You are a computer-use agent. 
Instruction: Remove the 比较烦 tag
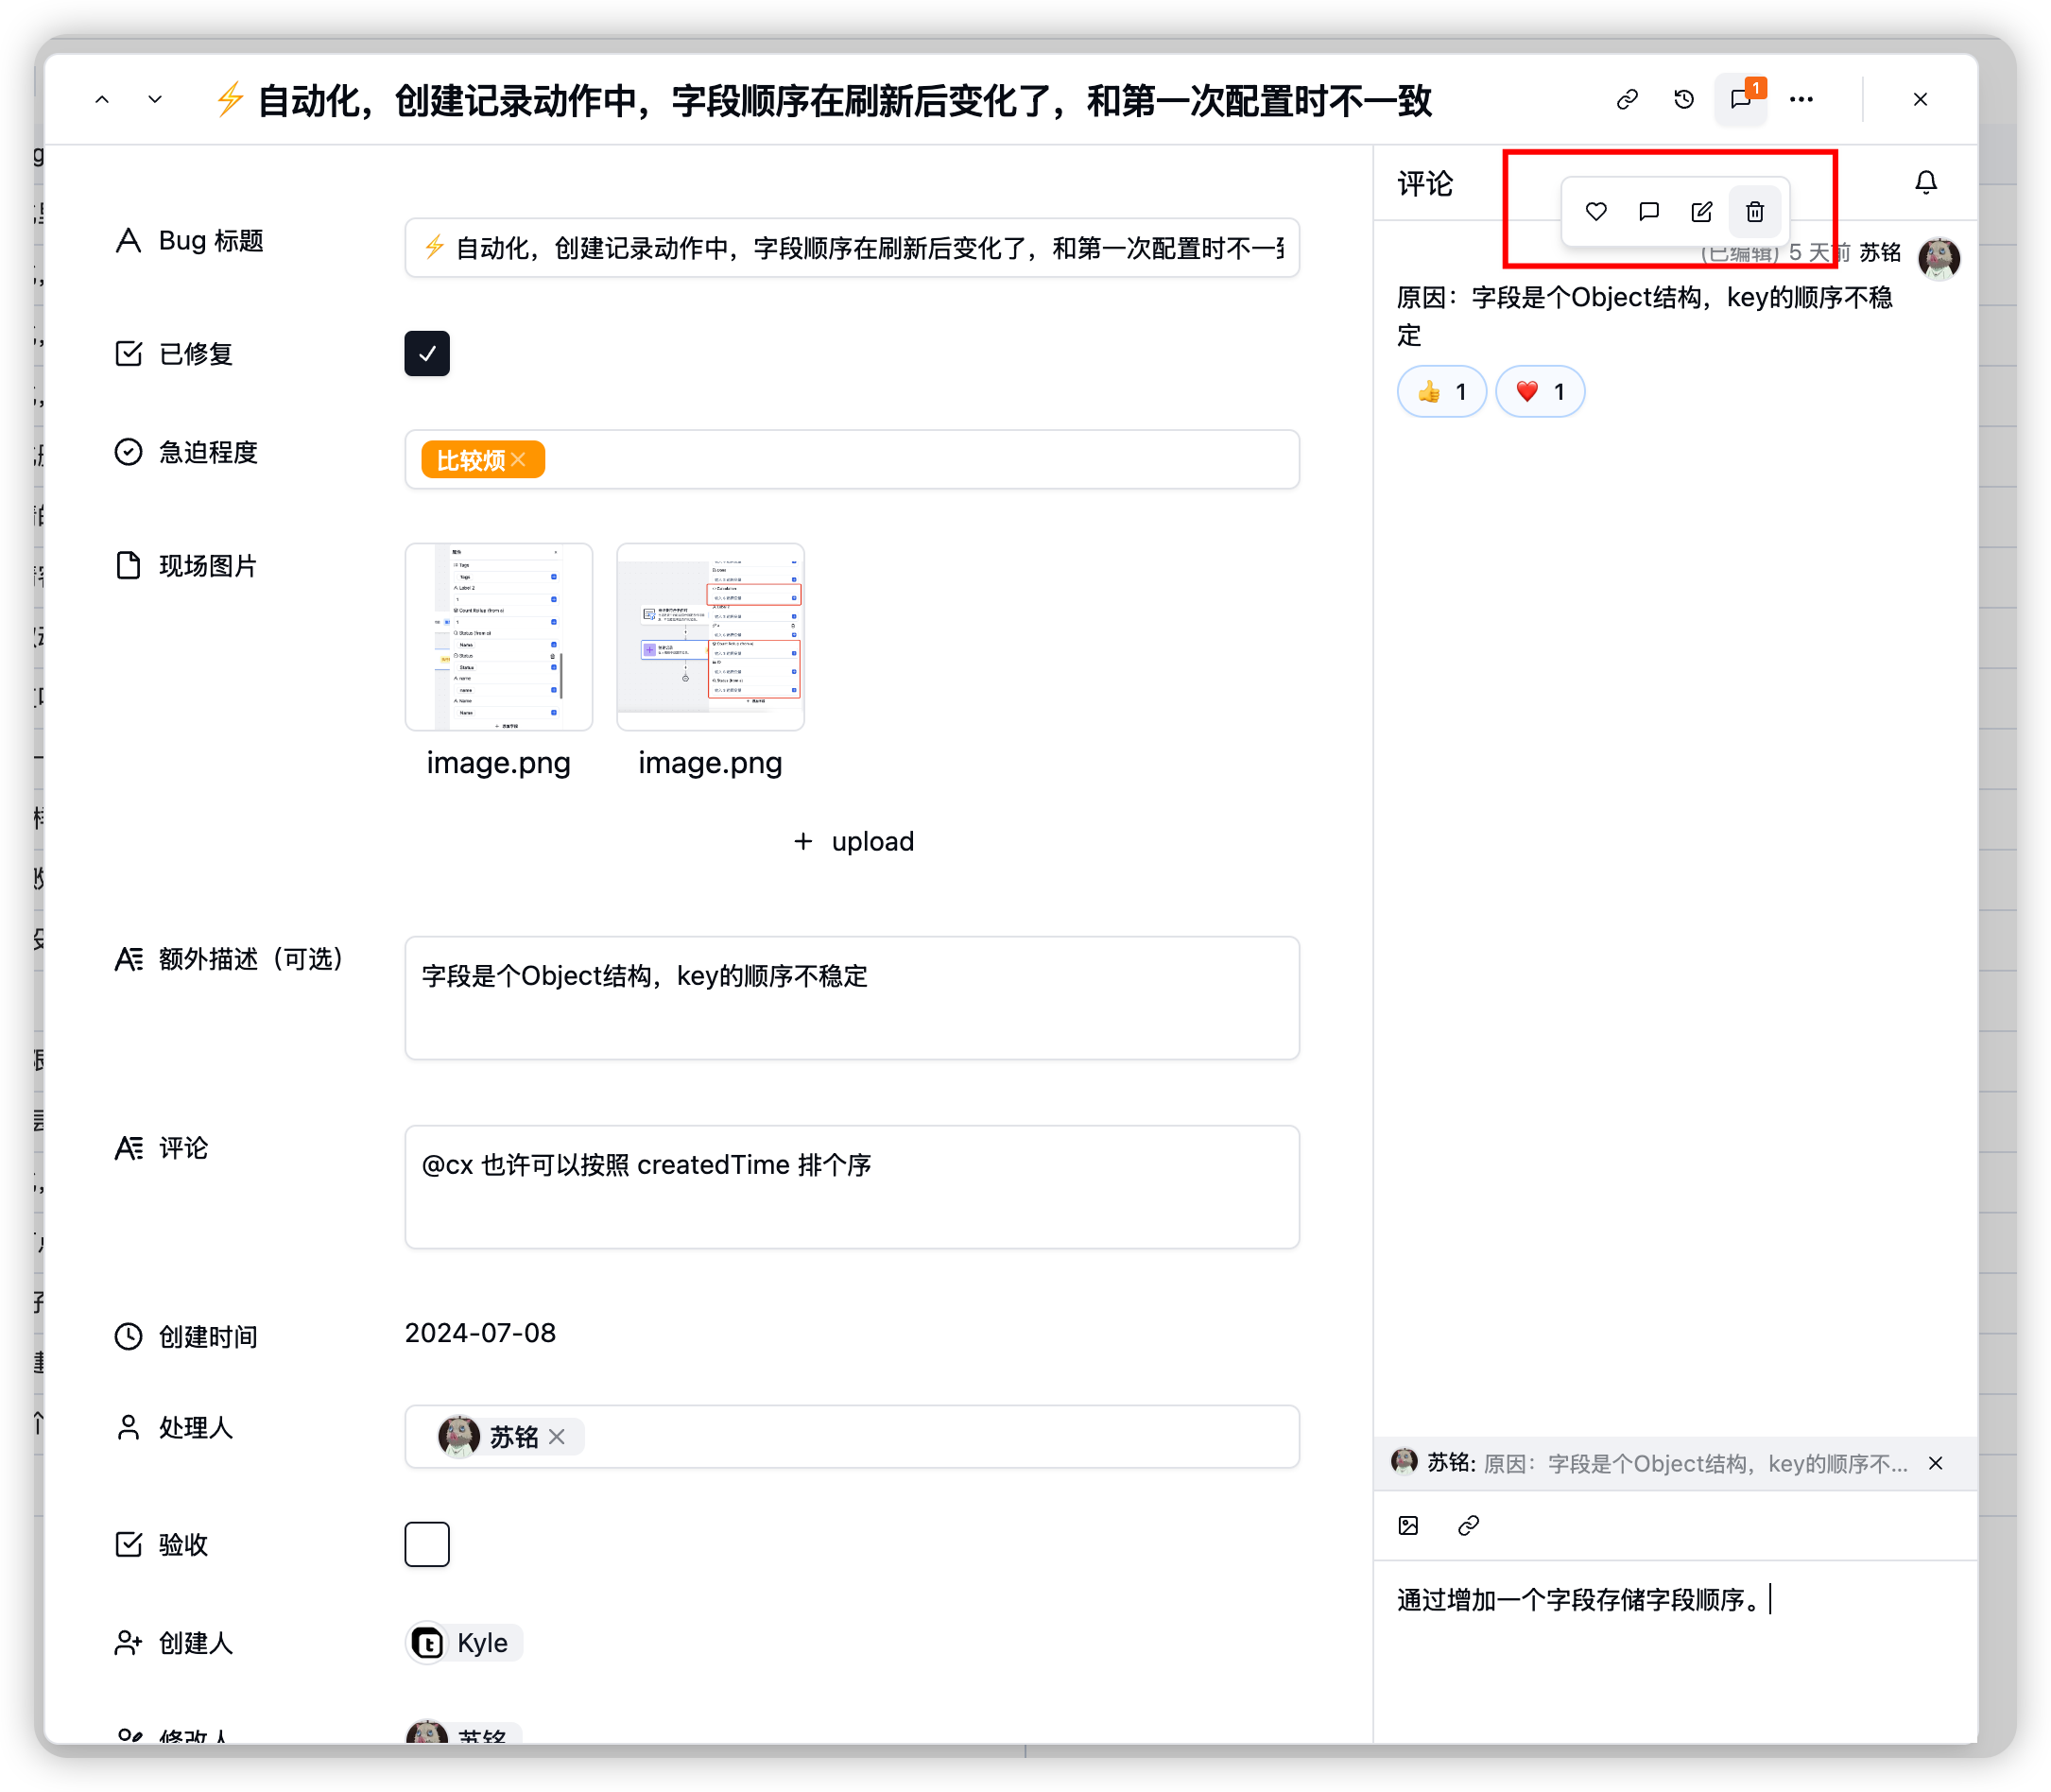tap(519, 459)
